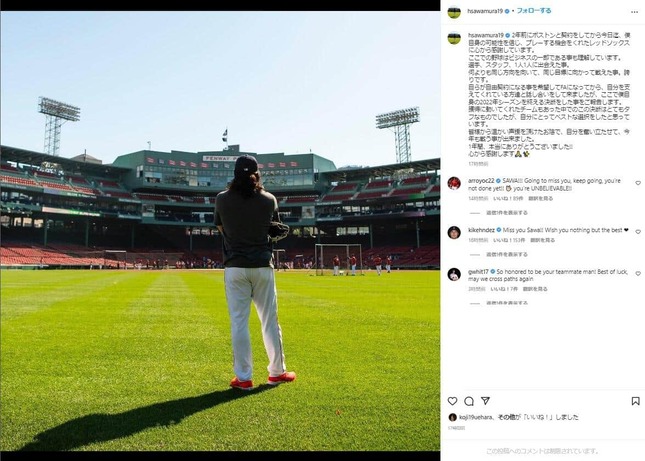Image resolution: width=645 pixels, height=461 pixels.
Task: Click the Fenway Park post photo
Action: pyautogui.click(x=220, y=231)
